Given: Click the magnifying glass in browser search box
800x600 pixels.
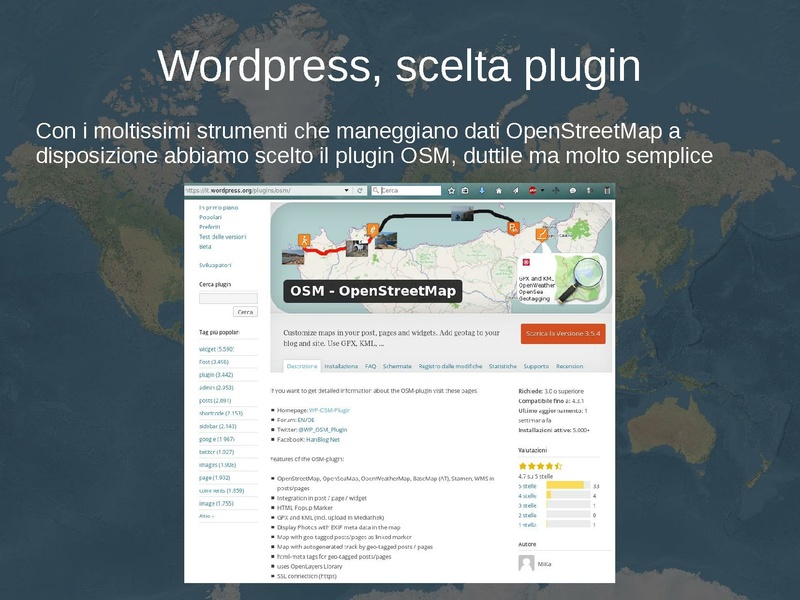Looking at the screenshot, I should tap(376, 190).
